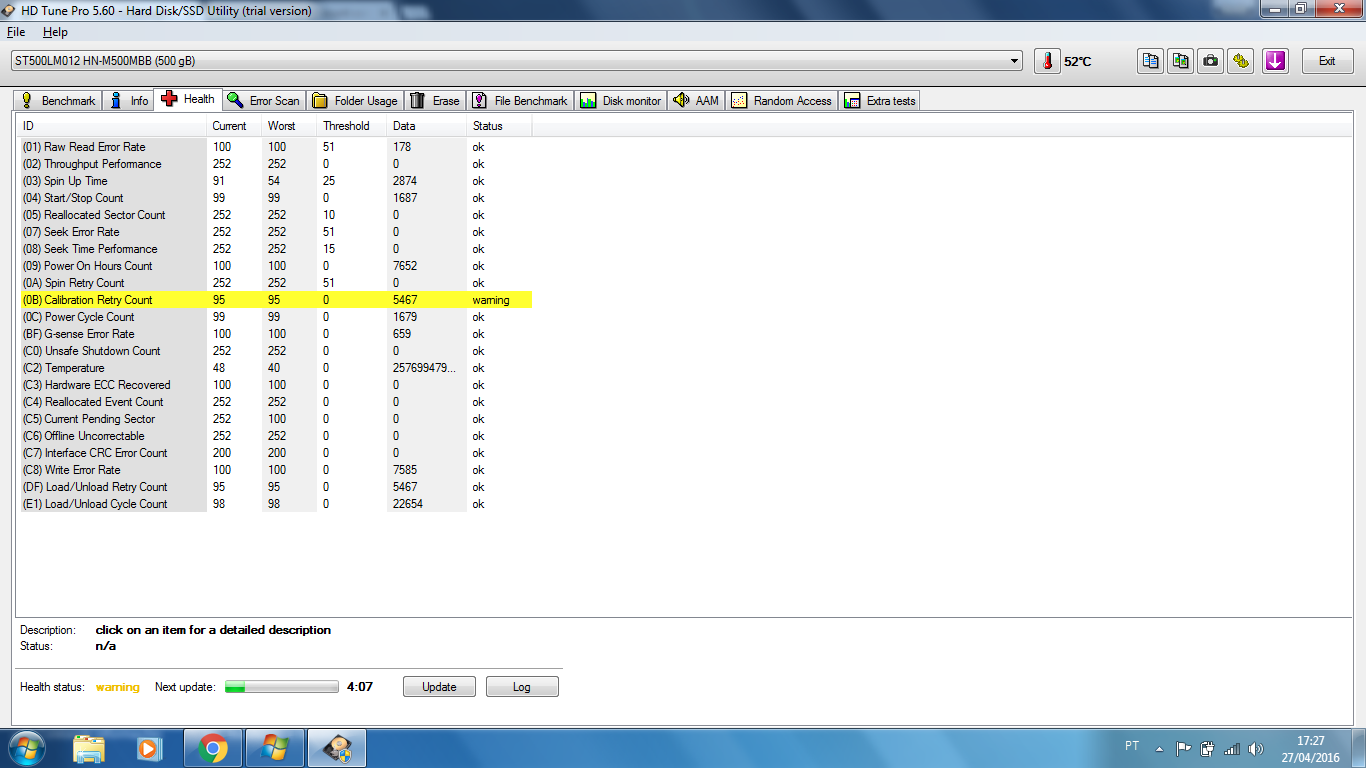
Task: Click the volume speaker tray icon
Action: (x=1256, y=748)
